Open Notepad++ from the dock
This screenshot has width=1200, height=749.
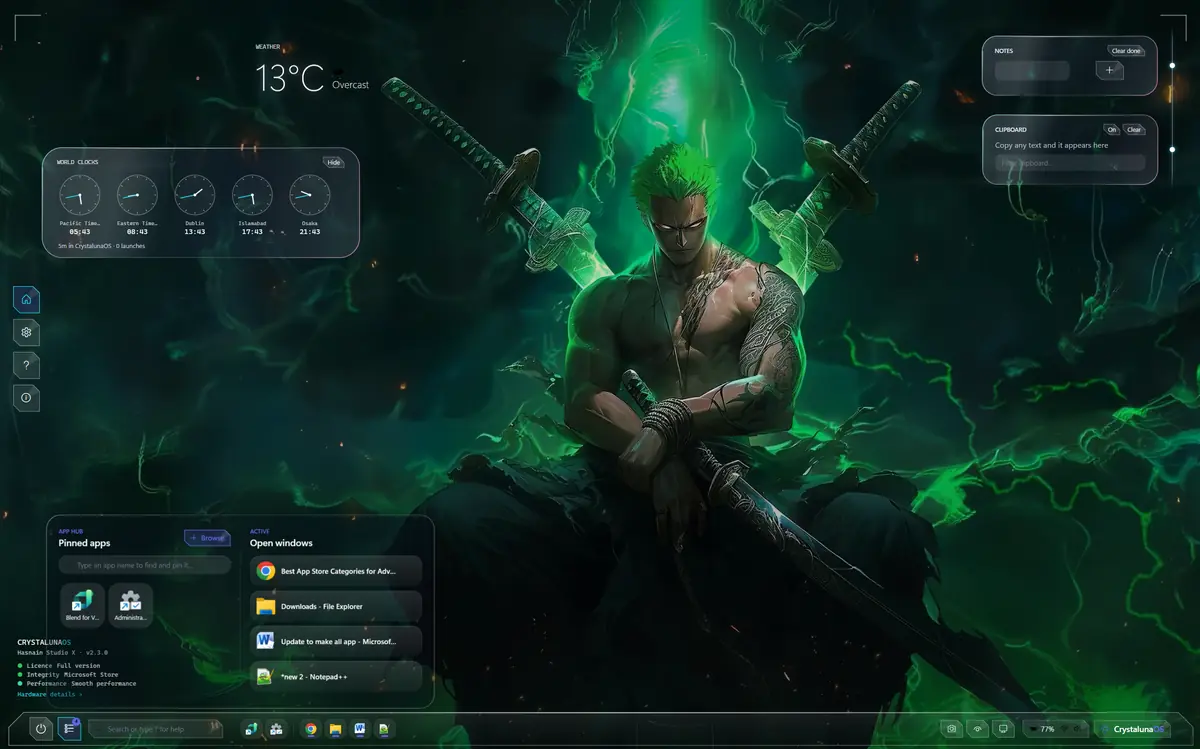click(x=383, y=729)
